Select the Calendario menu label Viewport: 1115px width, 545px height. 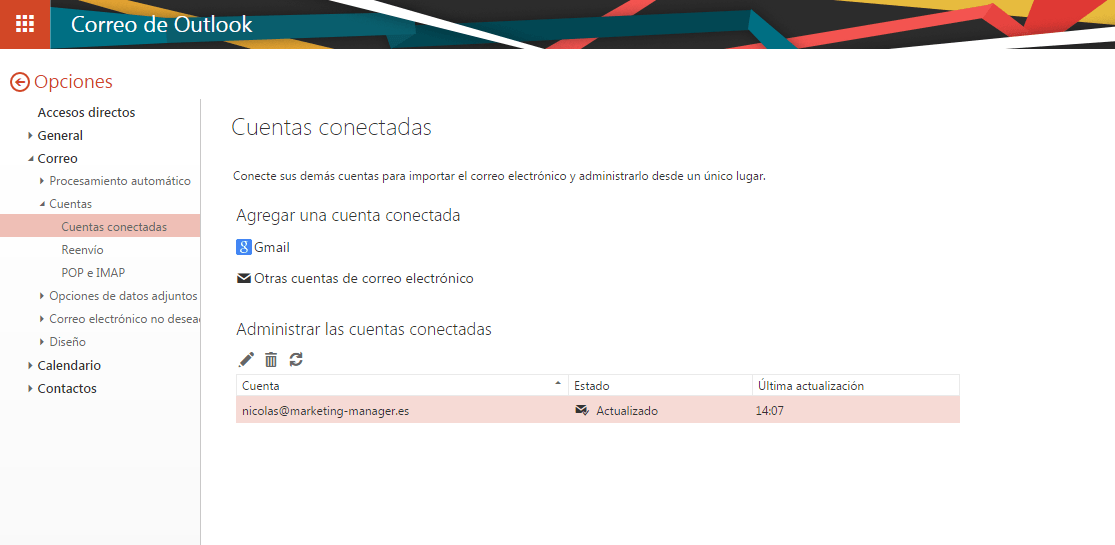tap(69, 366)
